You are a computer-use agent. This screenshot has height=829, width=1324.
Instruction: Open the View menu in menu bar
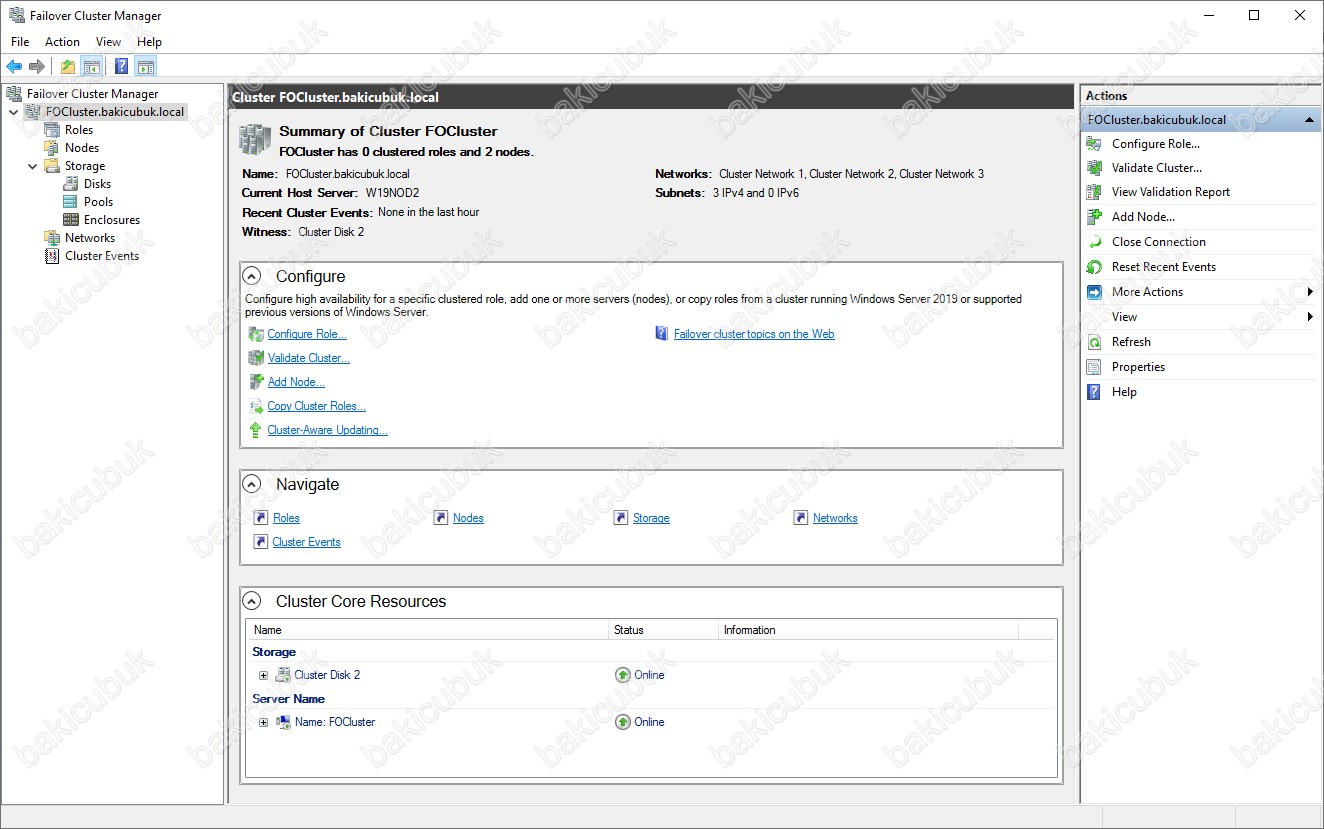click(x=108, y=42)
